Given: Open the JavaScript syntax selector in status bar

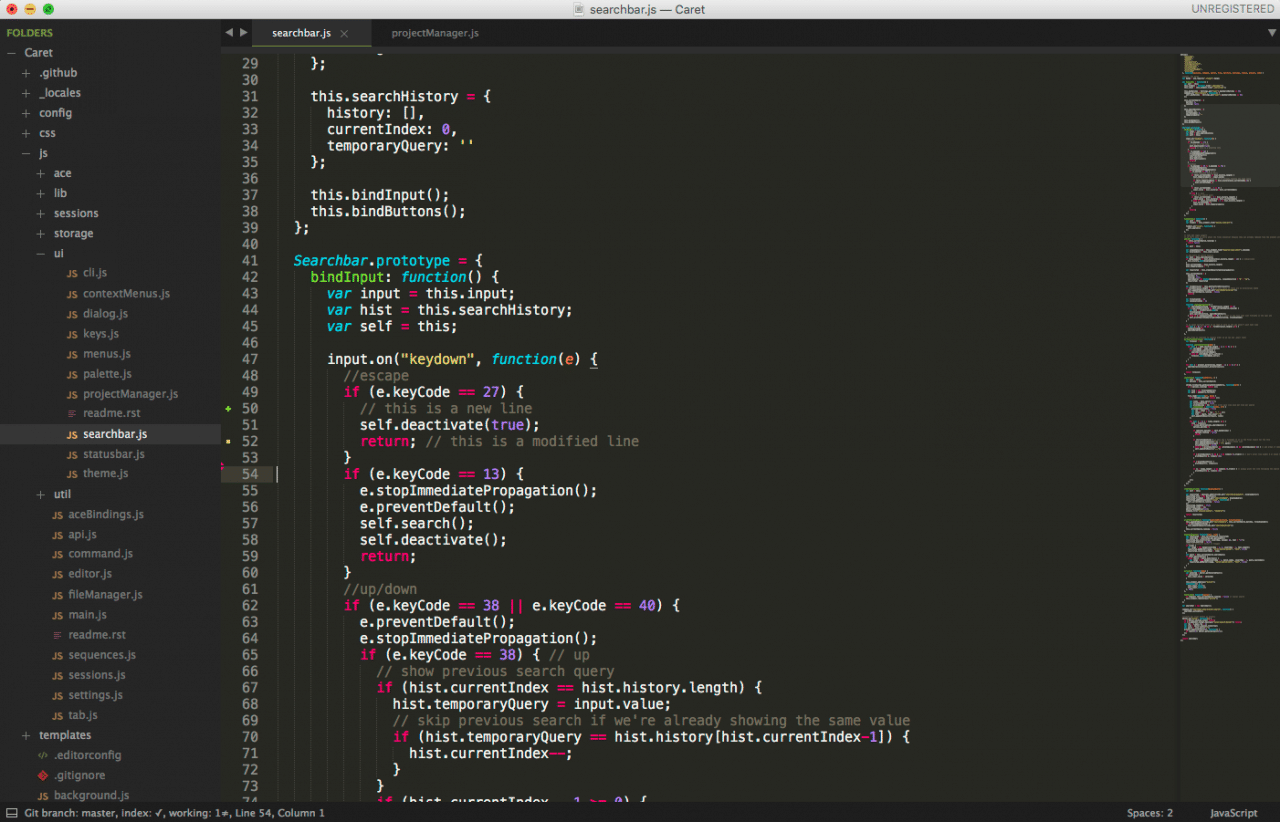Looking at the screenshot, I should (1233, 813).
